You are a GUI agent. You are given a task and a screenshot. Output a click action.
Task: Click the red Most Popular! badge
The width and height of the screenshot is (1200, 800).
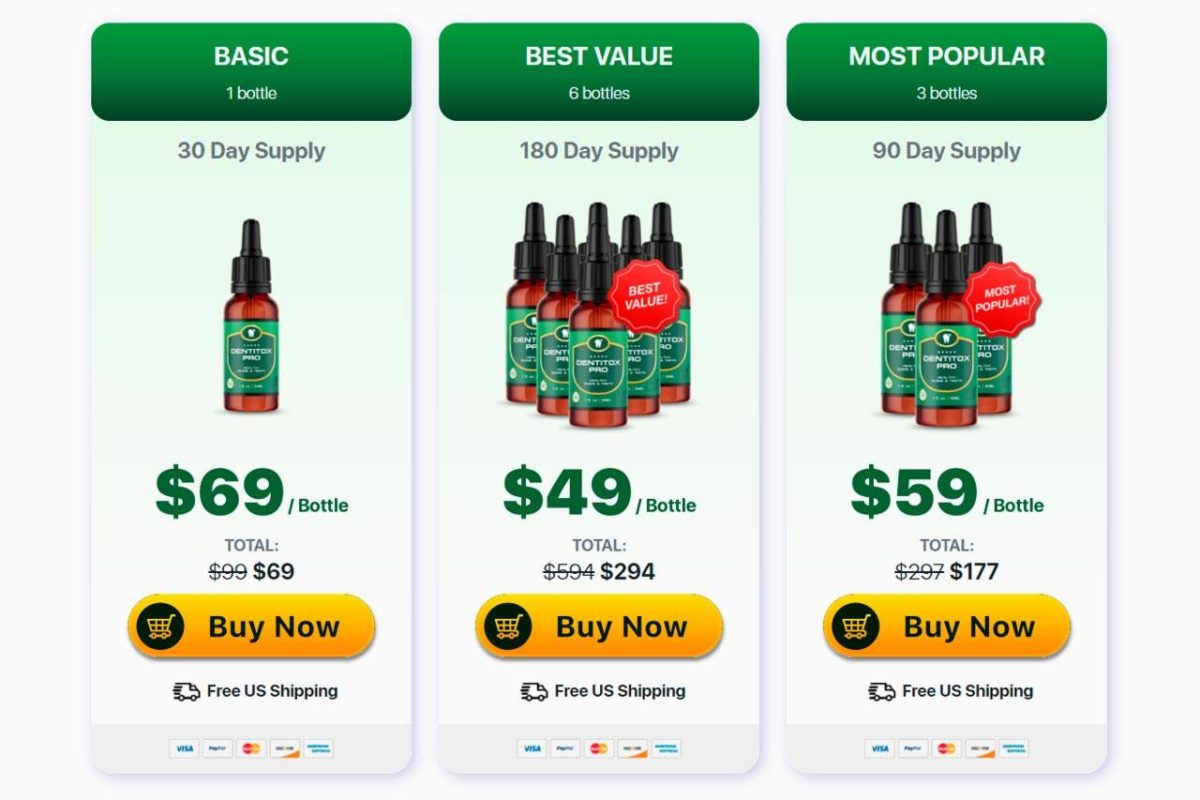click(x=1003, y=298)
